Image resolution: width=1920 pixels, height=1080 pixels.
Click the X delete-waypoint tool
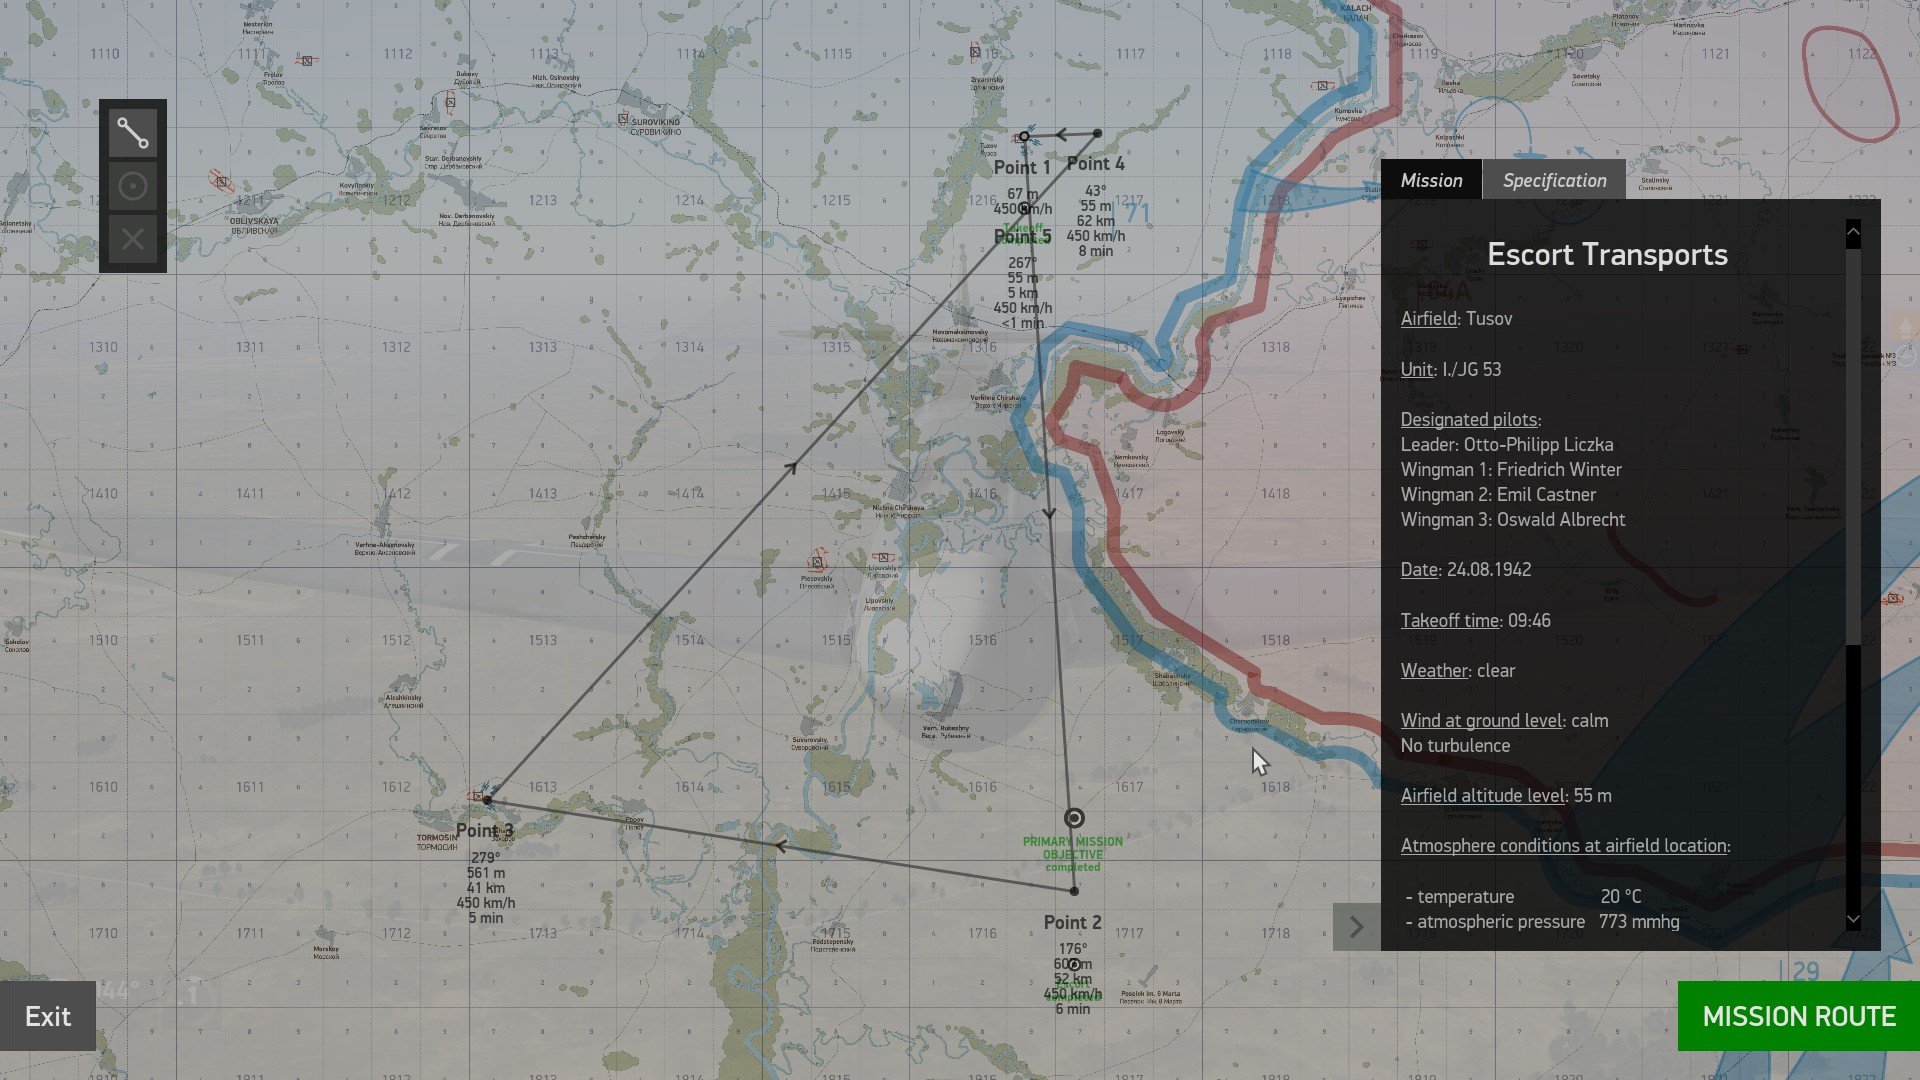(x=133, y=239)
